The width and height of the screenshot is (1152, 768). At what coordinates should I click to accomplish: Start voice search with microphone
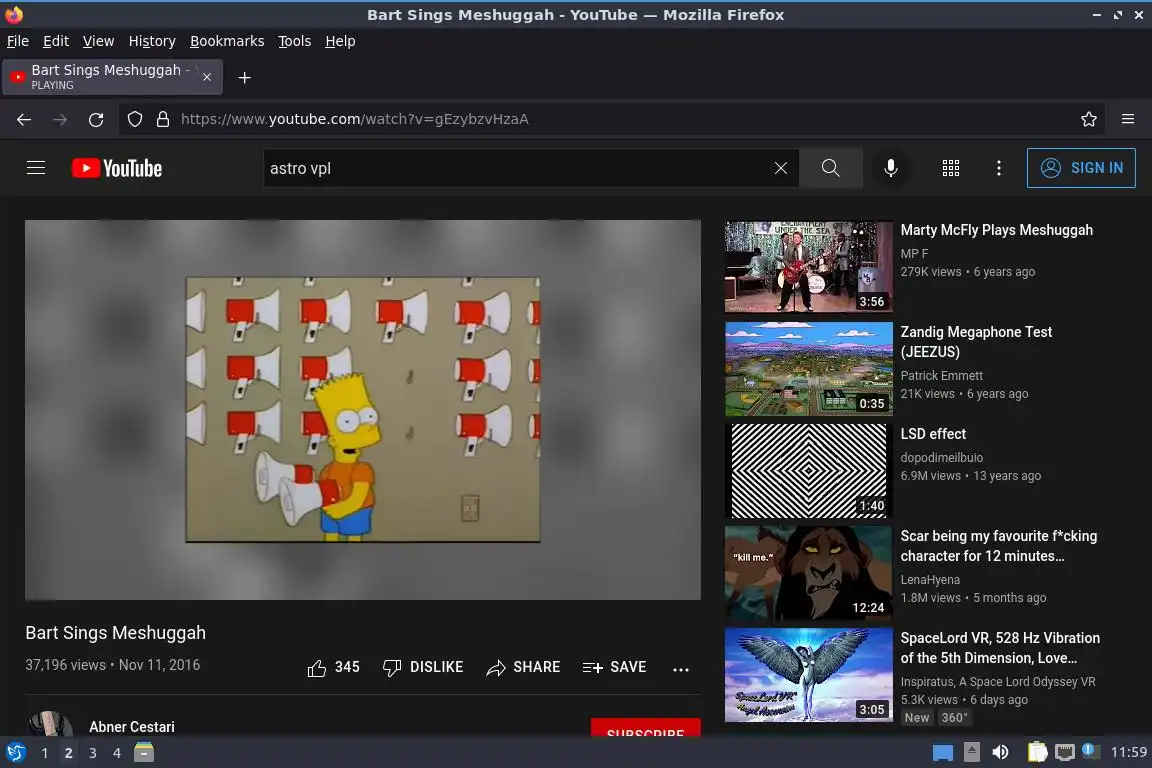[x=890, y=168]
